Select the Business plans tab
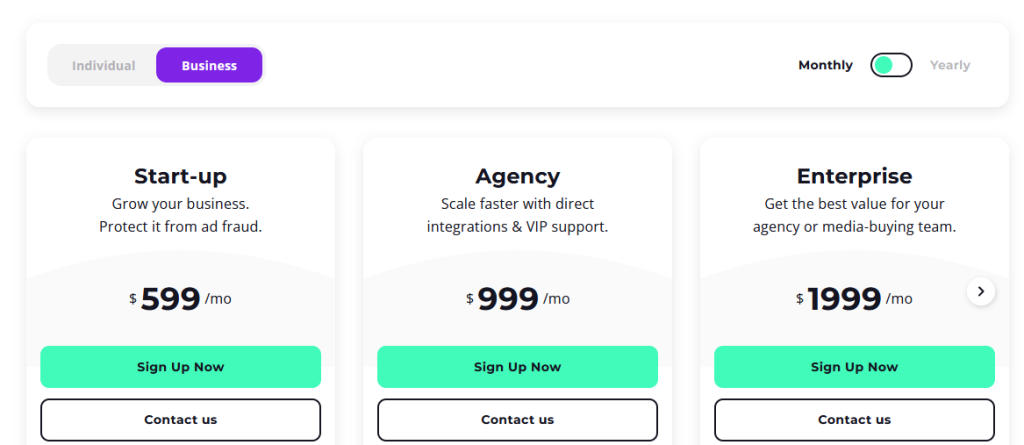Viewport: 1024px width, 445px height. [x=209, y=65]
